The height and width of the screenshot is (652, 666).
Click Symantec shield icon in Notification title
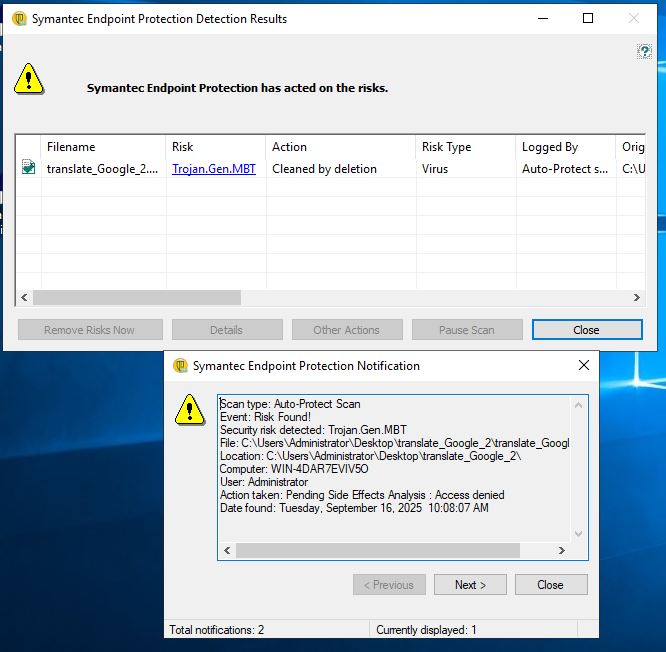click(x=180, y=365)
